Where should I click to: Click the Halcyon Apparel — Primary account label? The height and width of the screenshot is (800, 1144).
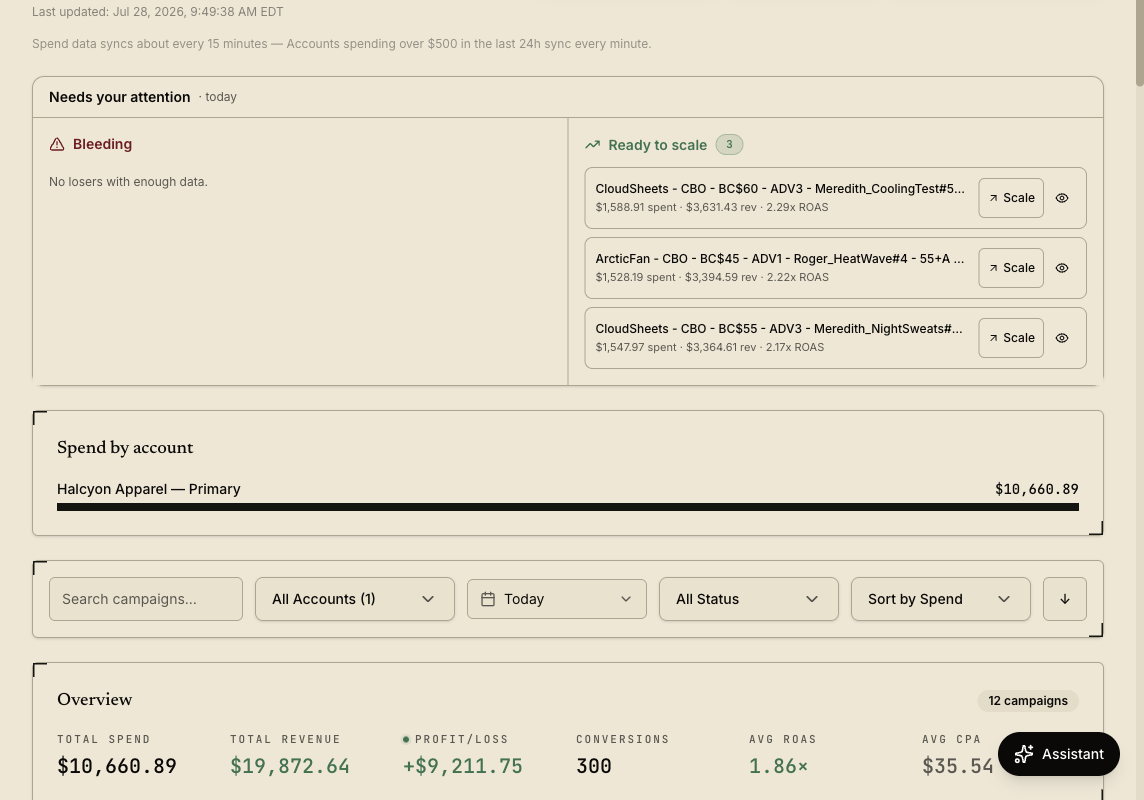click(x=149, y=489)
